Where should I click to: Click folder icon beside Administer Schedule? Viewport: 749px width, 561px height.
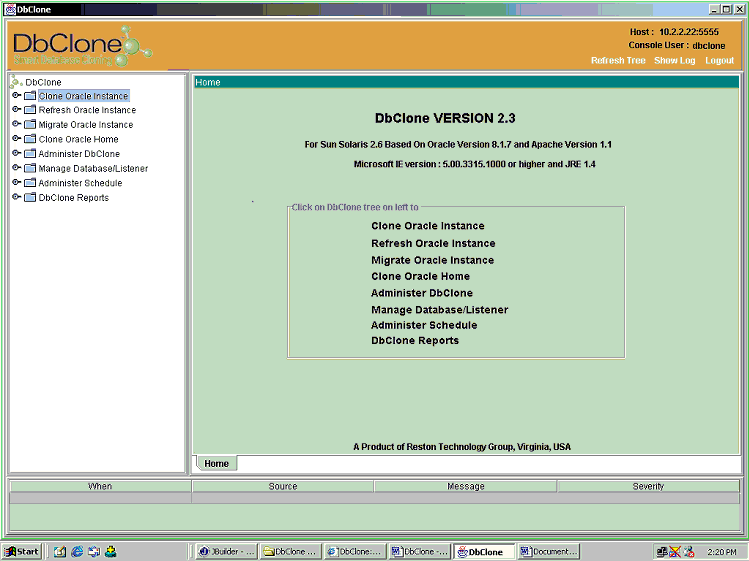[x=30, y=183]
